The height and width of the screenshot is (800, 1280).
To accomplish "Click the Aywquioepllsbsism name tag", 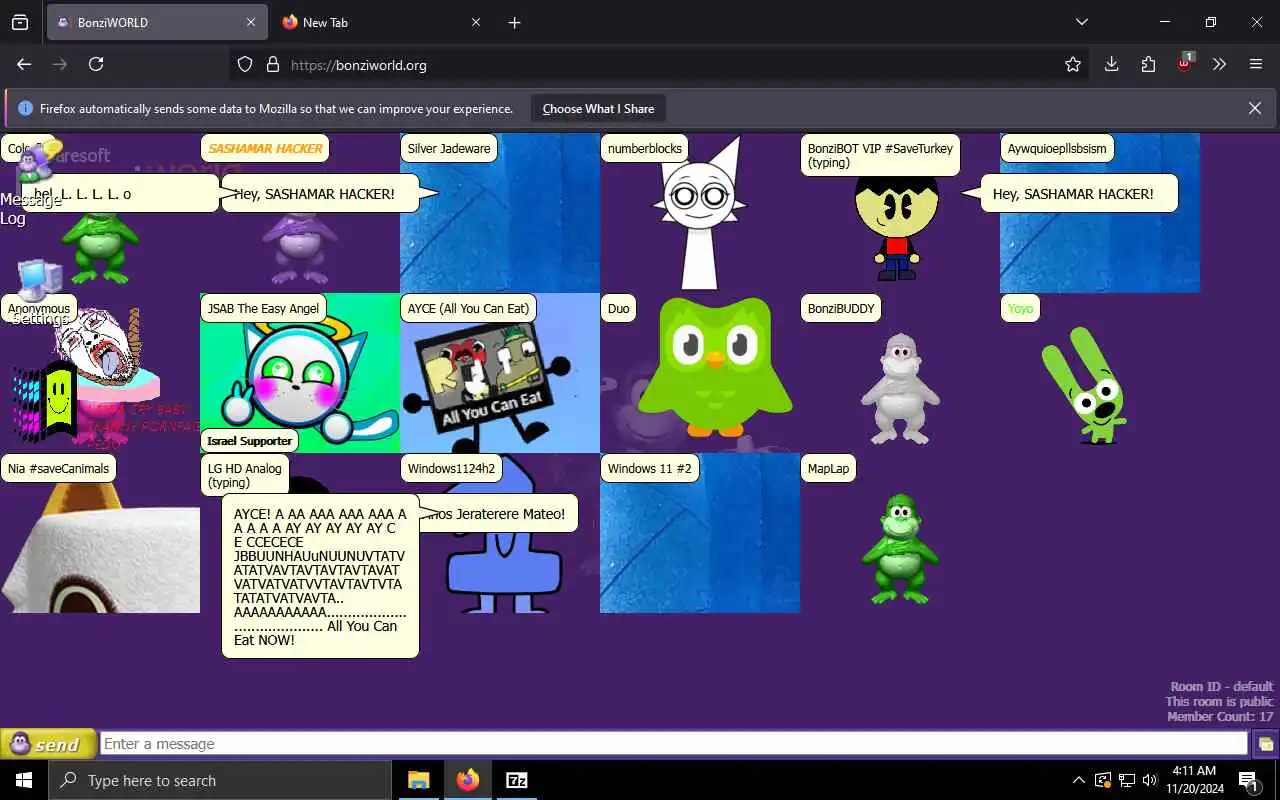I will click(1057, 148).
